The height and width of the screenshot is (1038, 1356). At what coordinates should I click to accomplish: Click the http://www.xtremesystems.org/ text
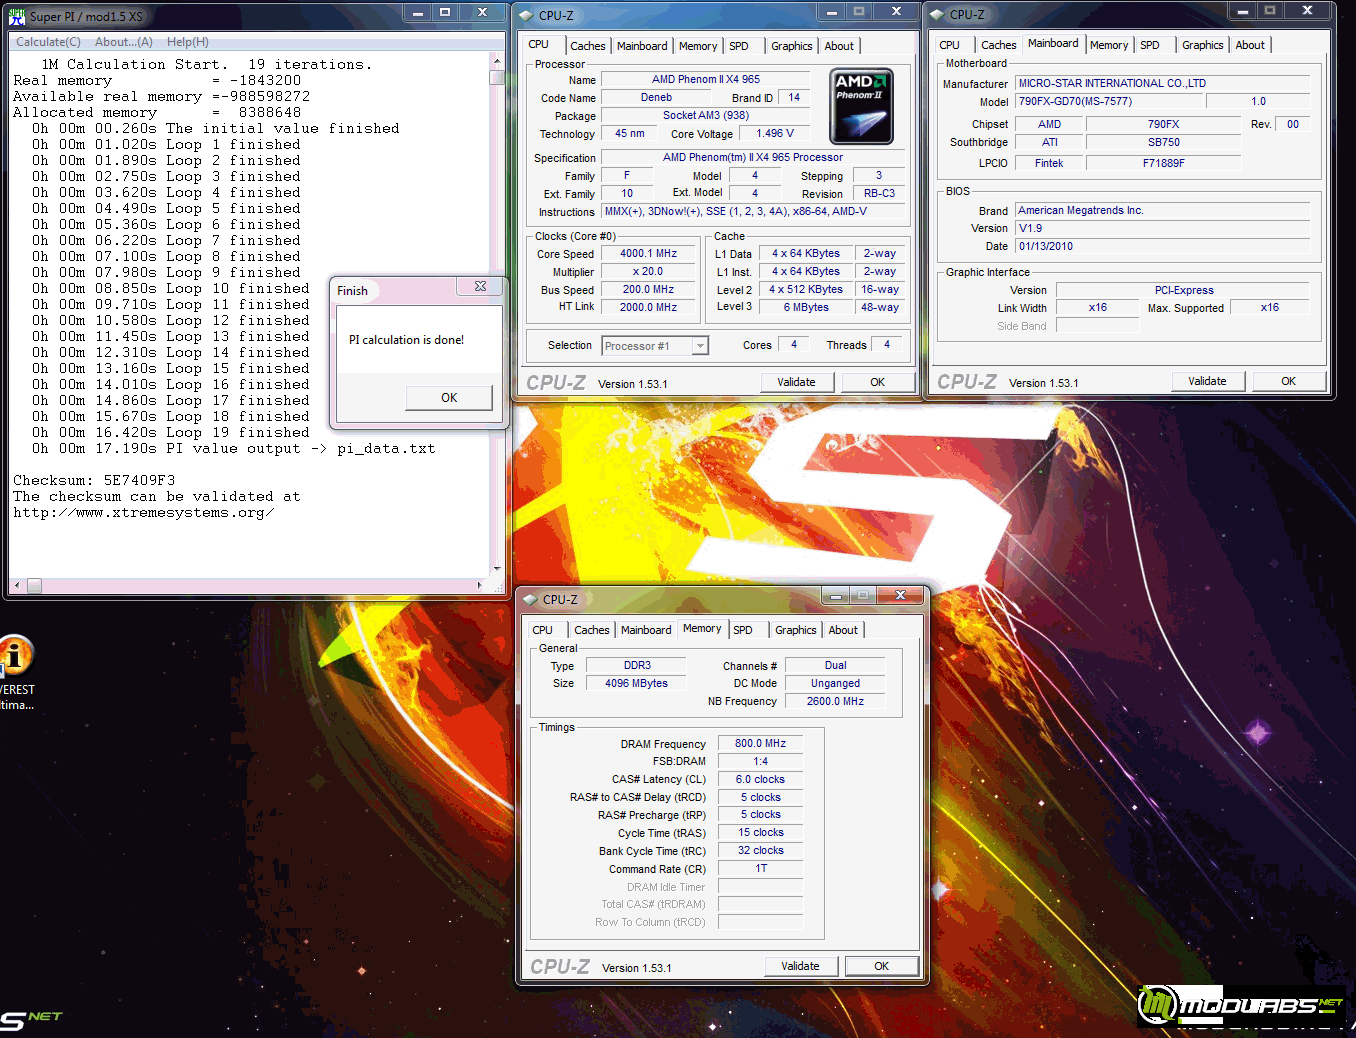143,513
